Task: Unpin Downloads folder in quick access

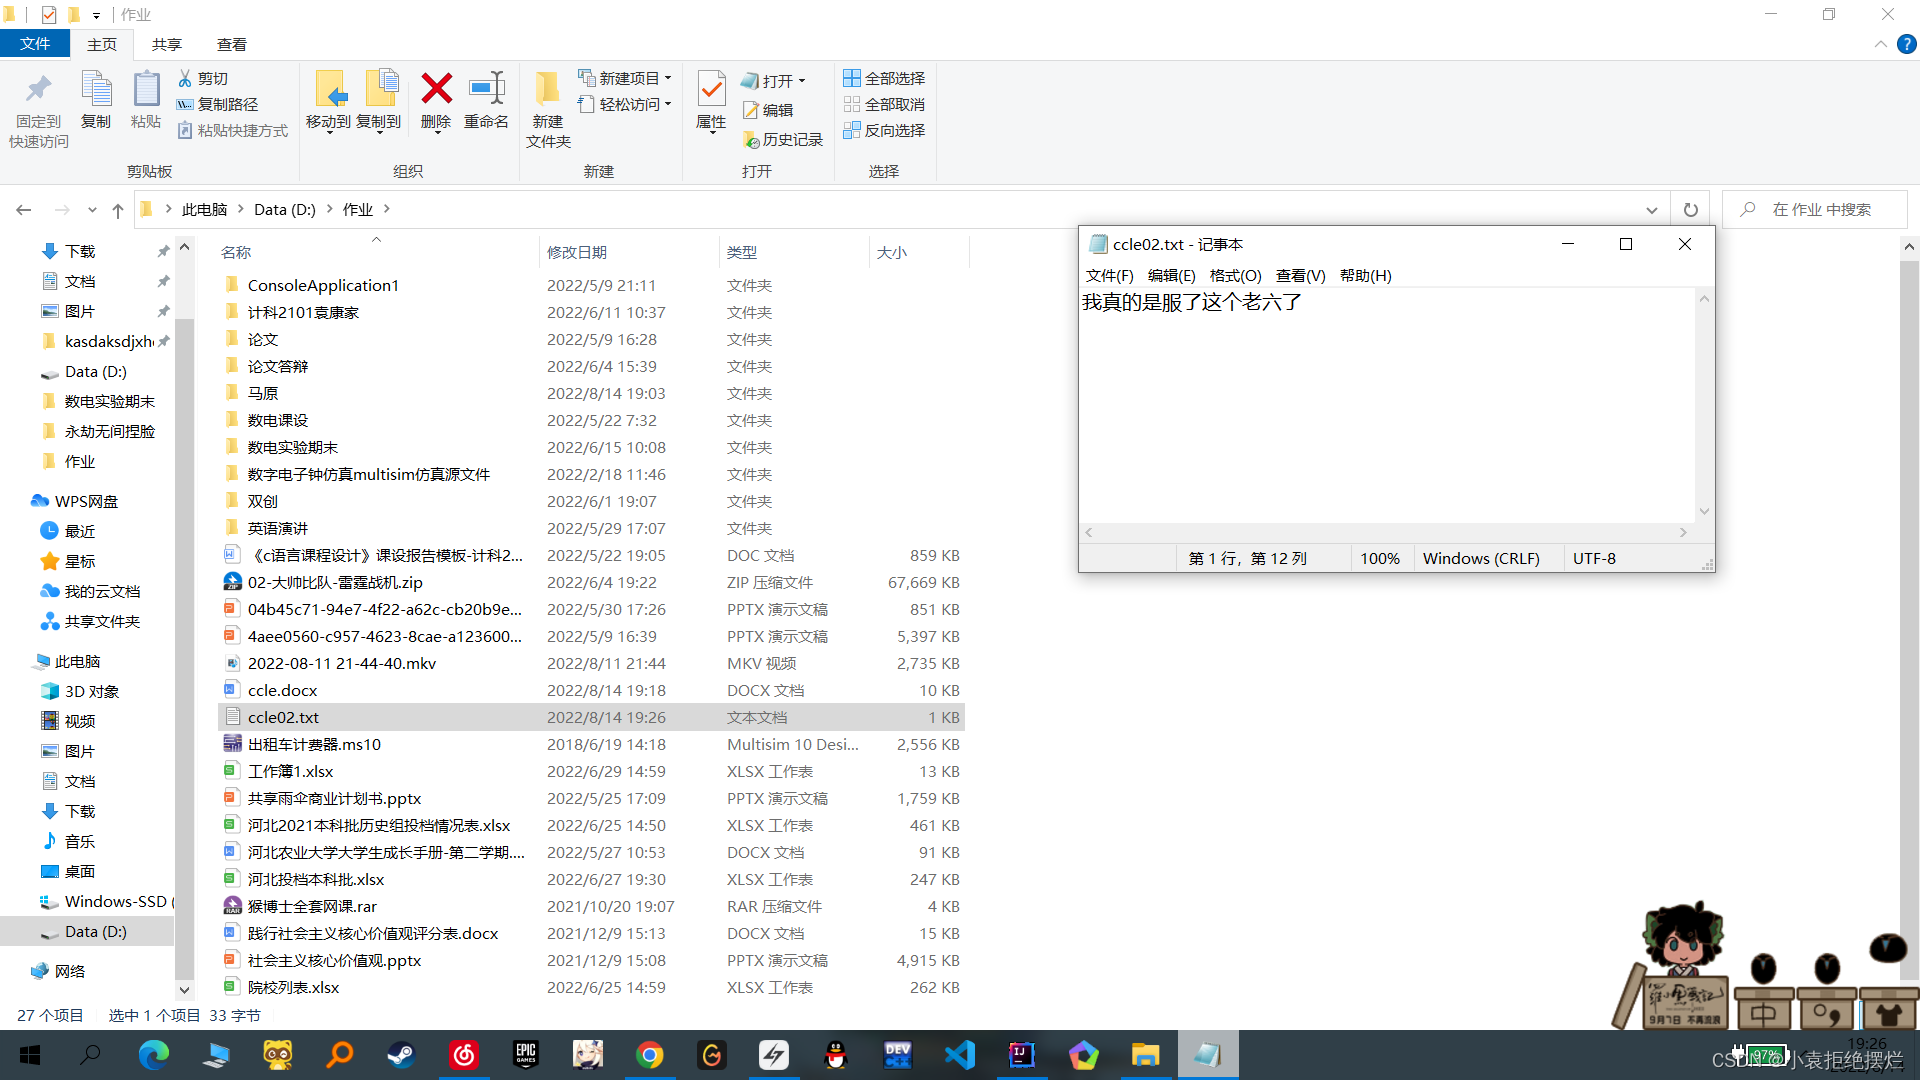Action: [x=163, y=251]
